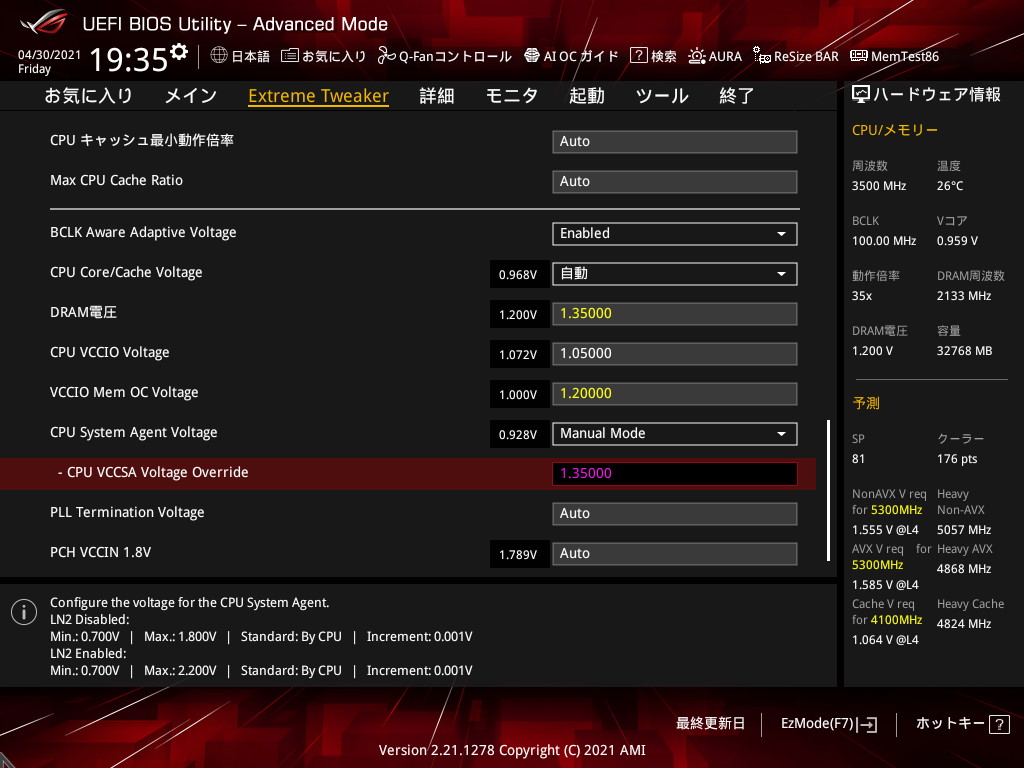
Task: Click the 19:35 clock display
Action: 129,60
